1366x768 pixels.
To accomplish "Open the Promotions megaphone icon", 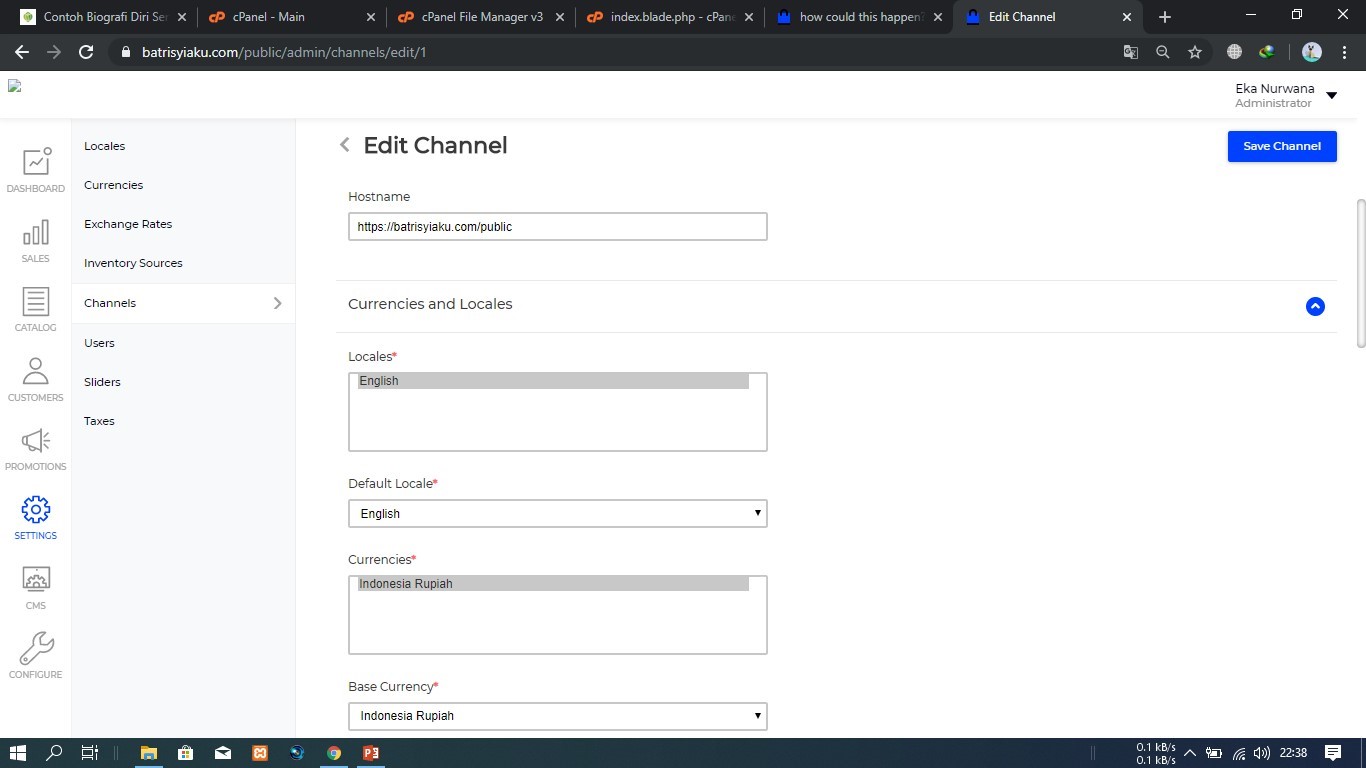I will click(35, 440).
